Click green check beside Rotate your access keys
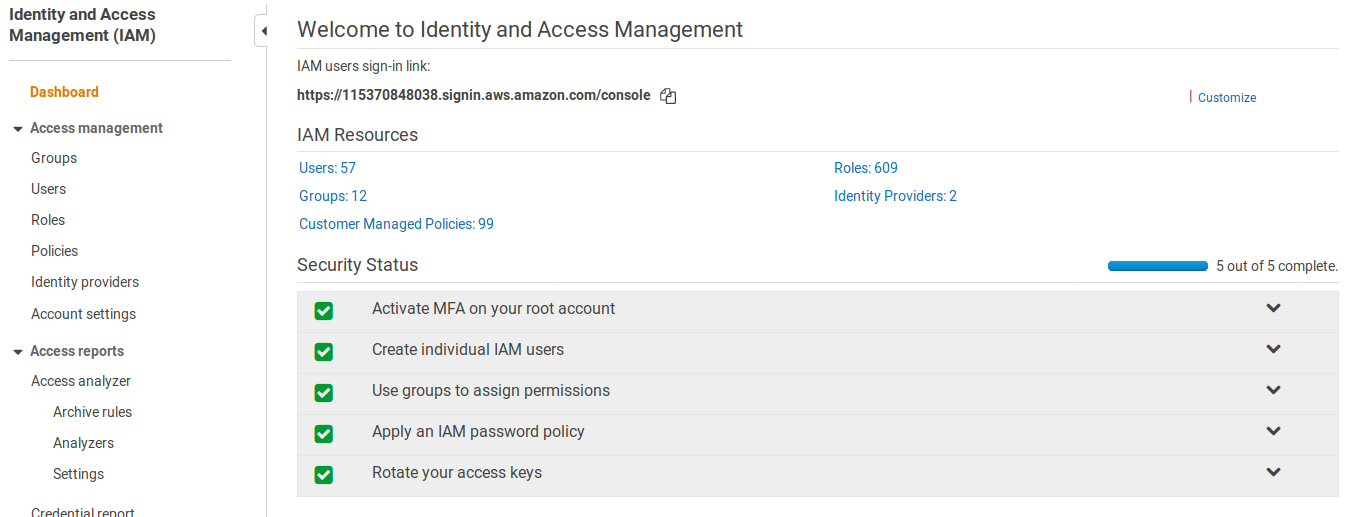The width and height of the screenshot is (1352, 517). tap(323, 475)
